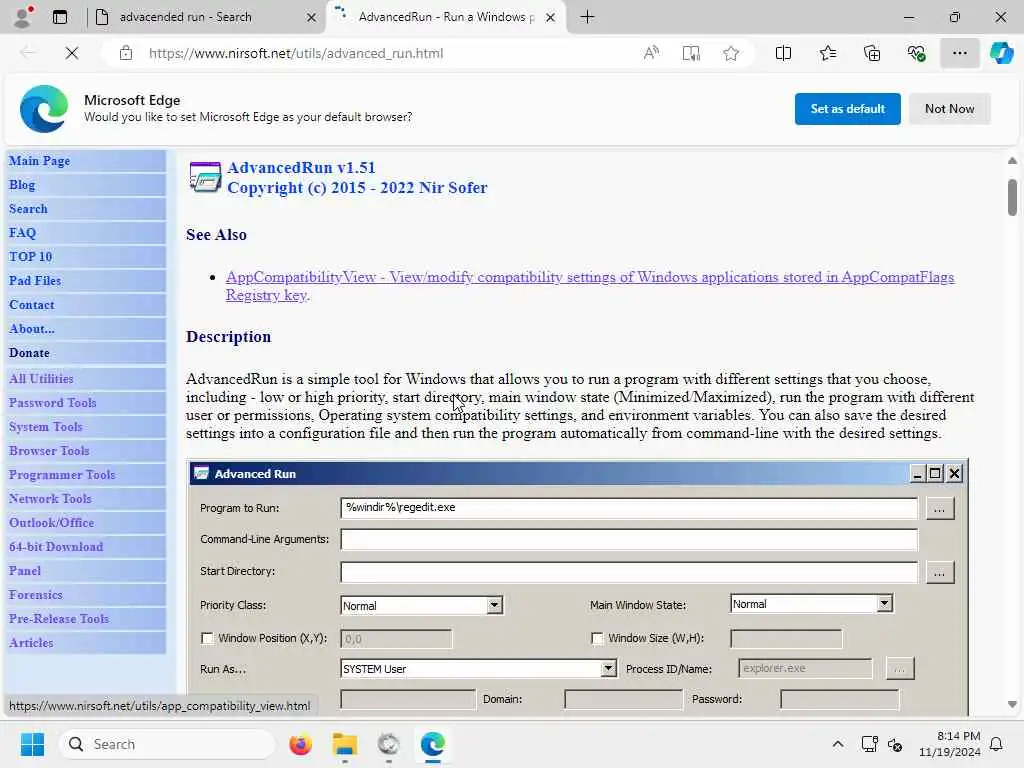Close the 'advacended run - Search' tab
1024x768 pixels.
pos(312,18)
